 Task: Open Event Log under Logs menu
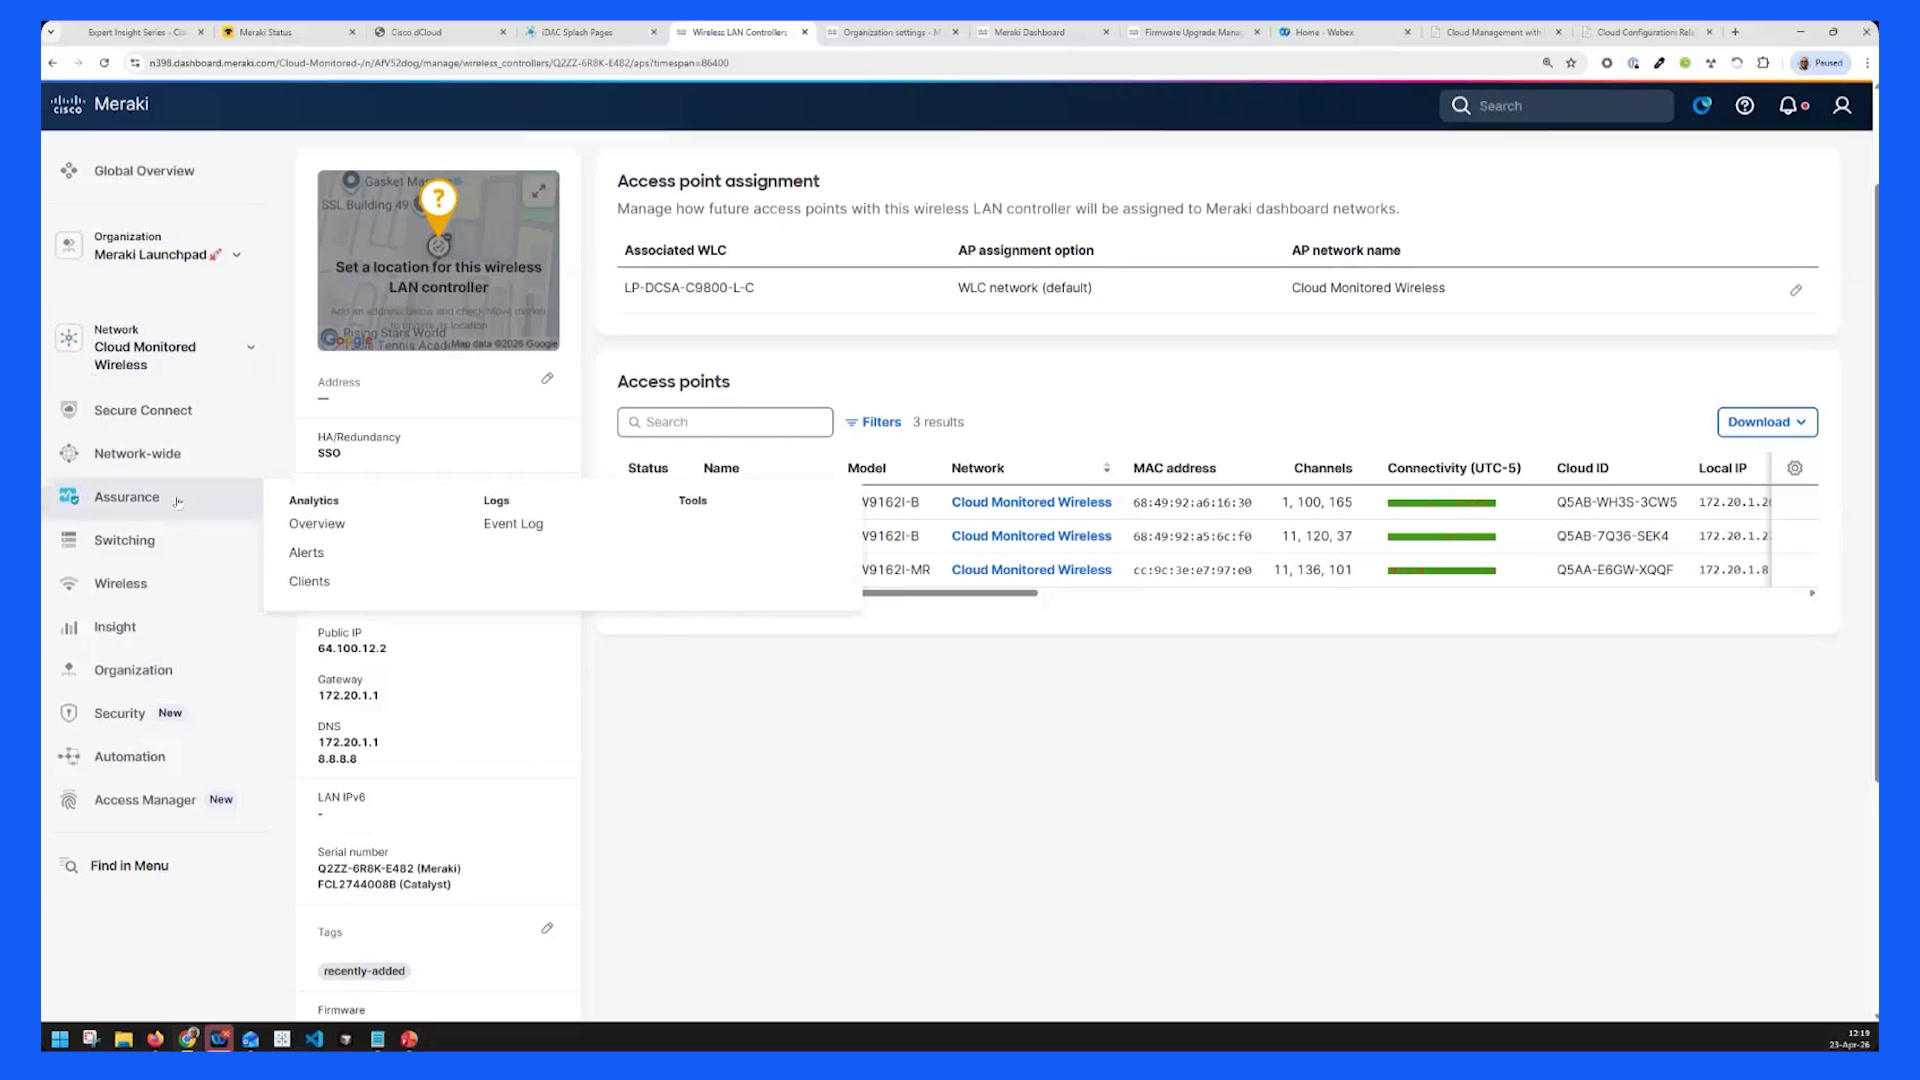(x=513, y=524)
